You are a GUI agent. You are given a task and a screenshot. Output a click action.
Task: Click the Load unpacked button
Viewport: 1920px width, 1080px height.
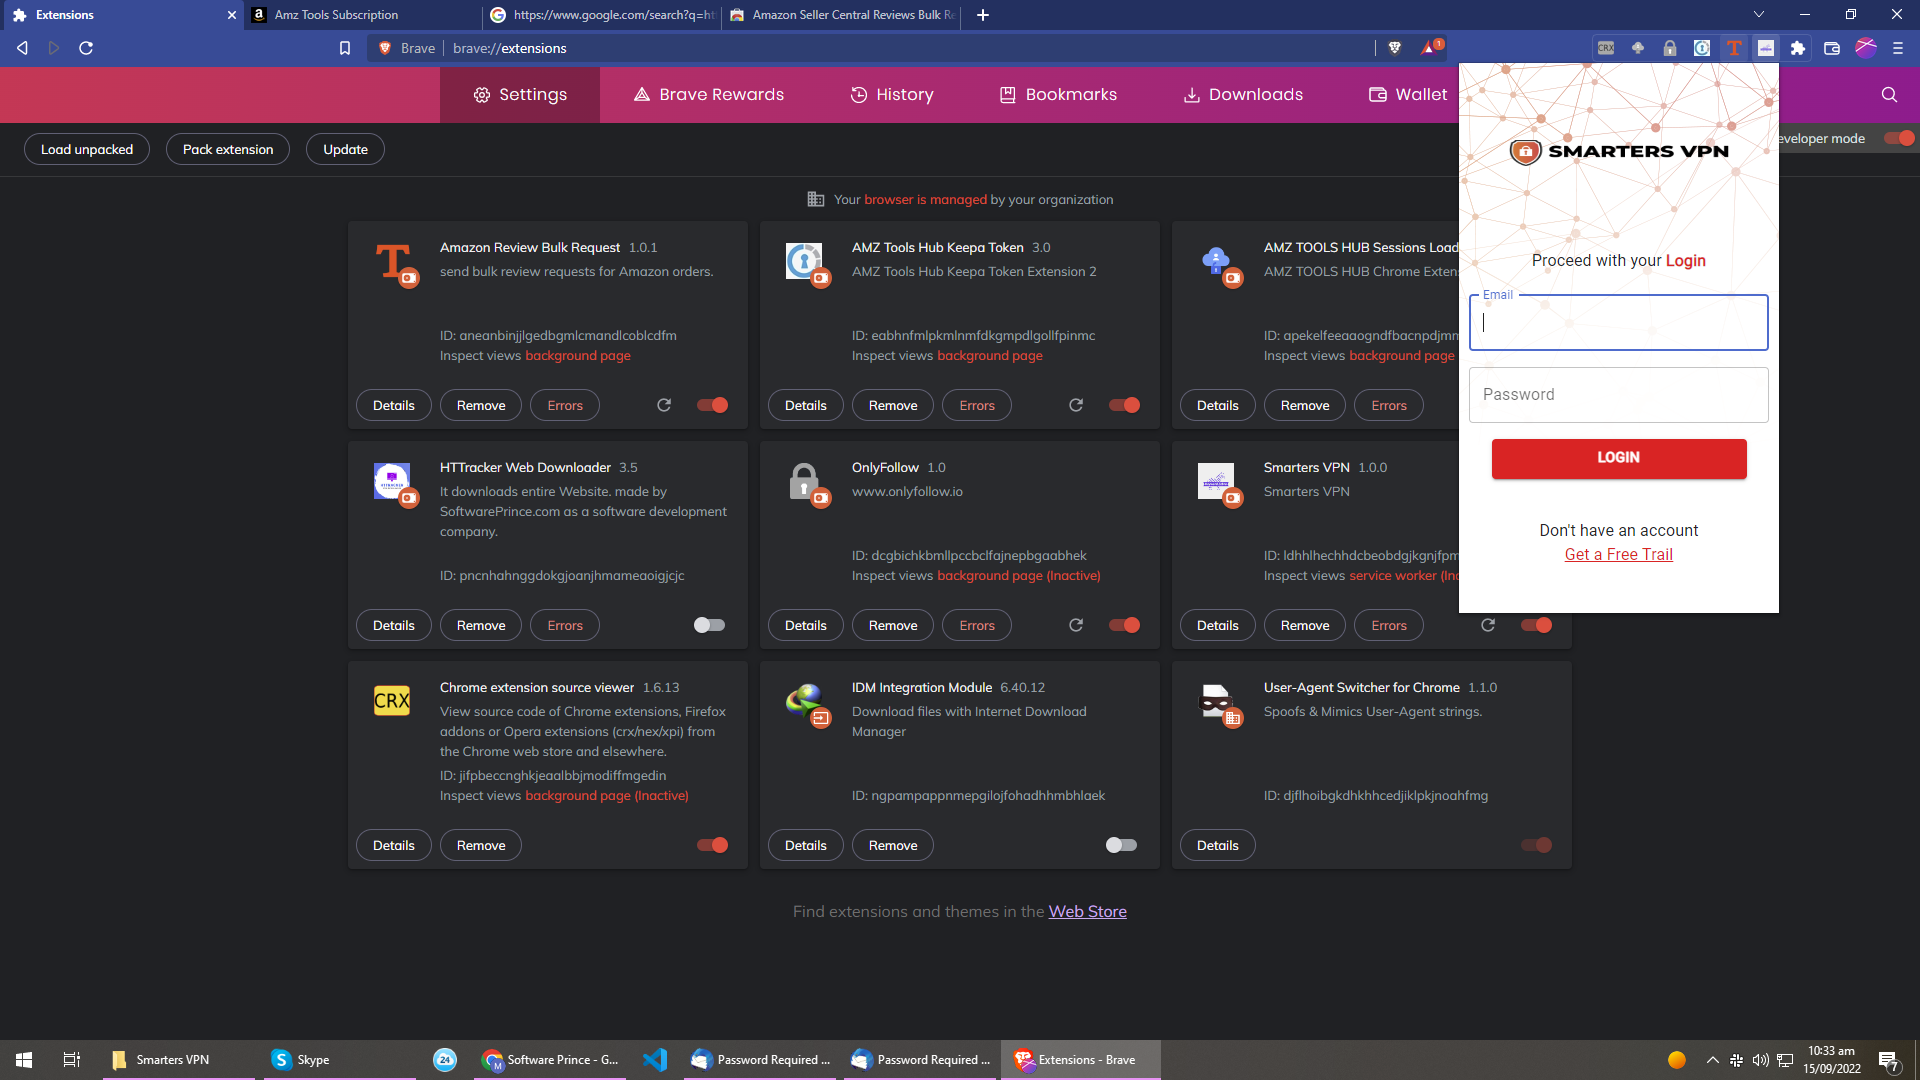pyautogui.click(x=87, y=149)
